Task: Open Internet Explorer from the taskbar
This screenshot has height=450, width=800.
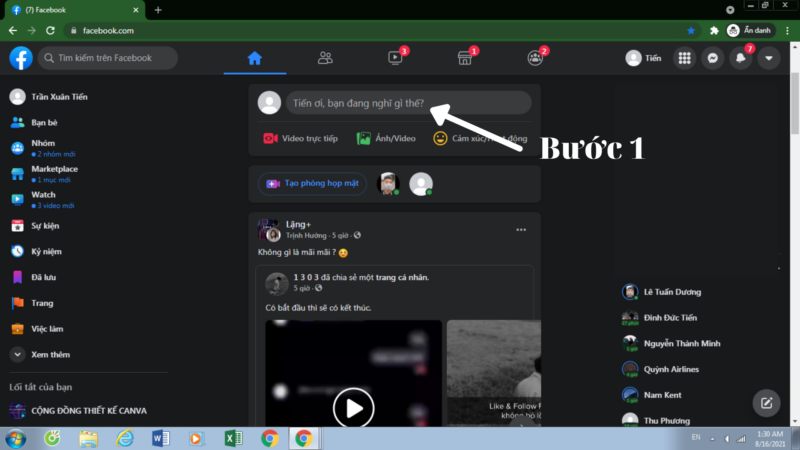Action: (124, 439)
